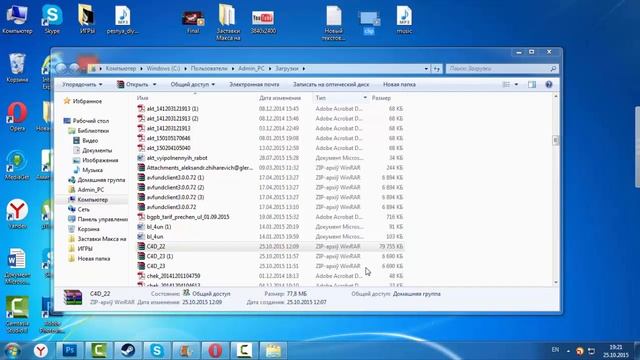
Task: Click the file list vertical scrollbar thumb
Action: (x=555, y=140)
